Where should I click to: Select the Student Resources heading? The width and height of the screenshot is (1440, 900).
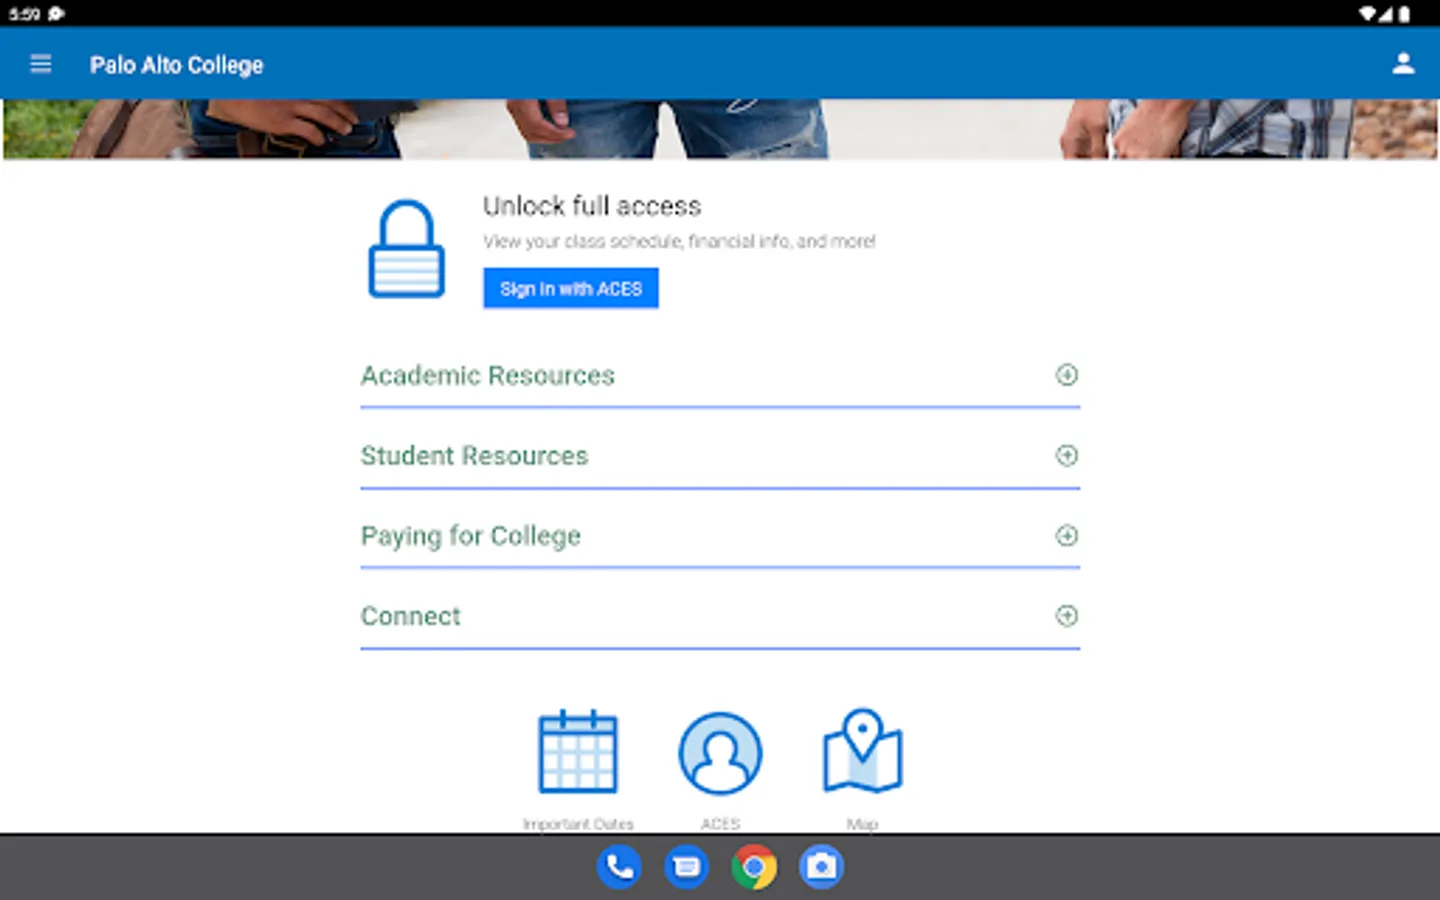pyautogui.click(x=474, y=455)
